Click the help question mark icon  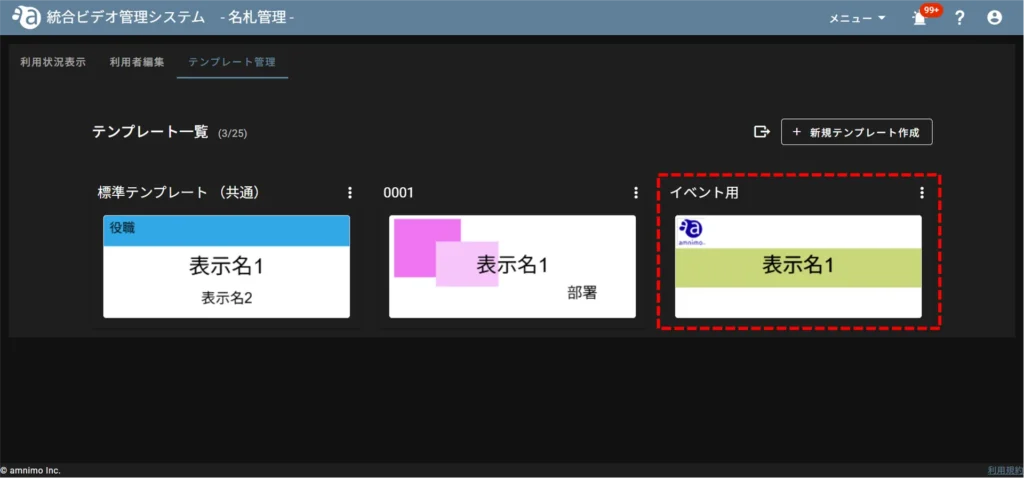[x=959, y=17]
